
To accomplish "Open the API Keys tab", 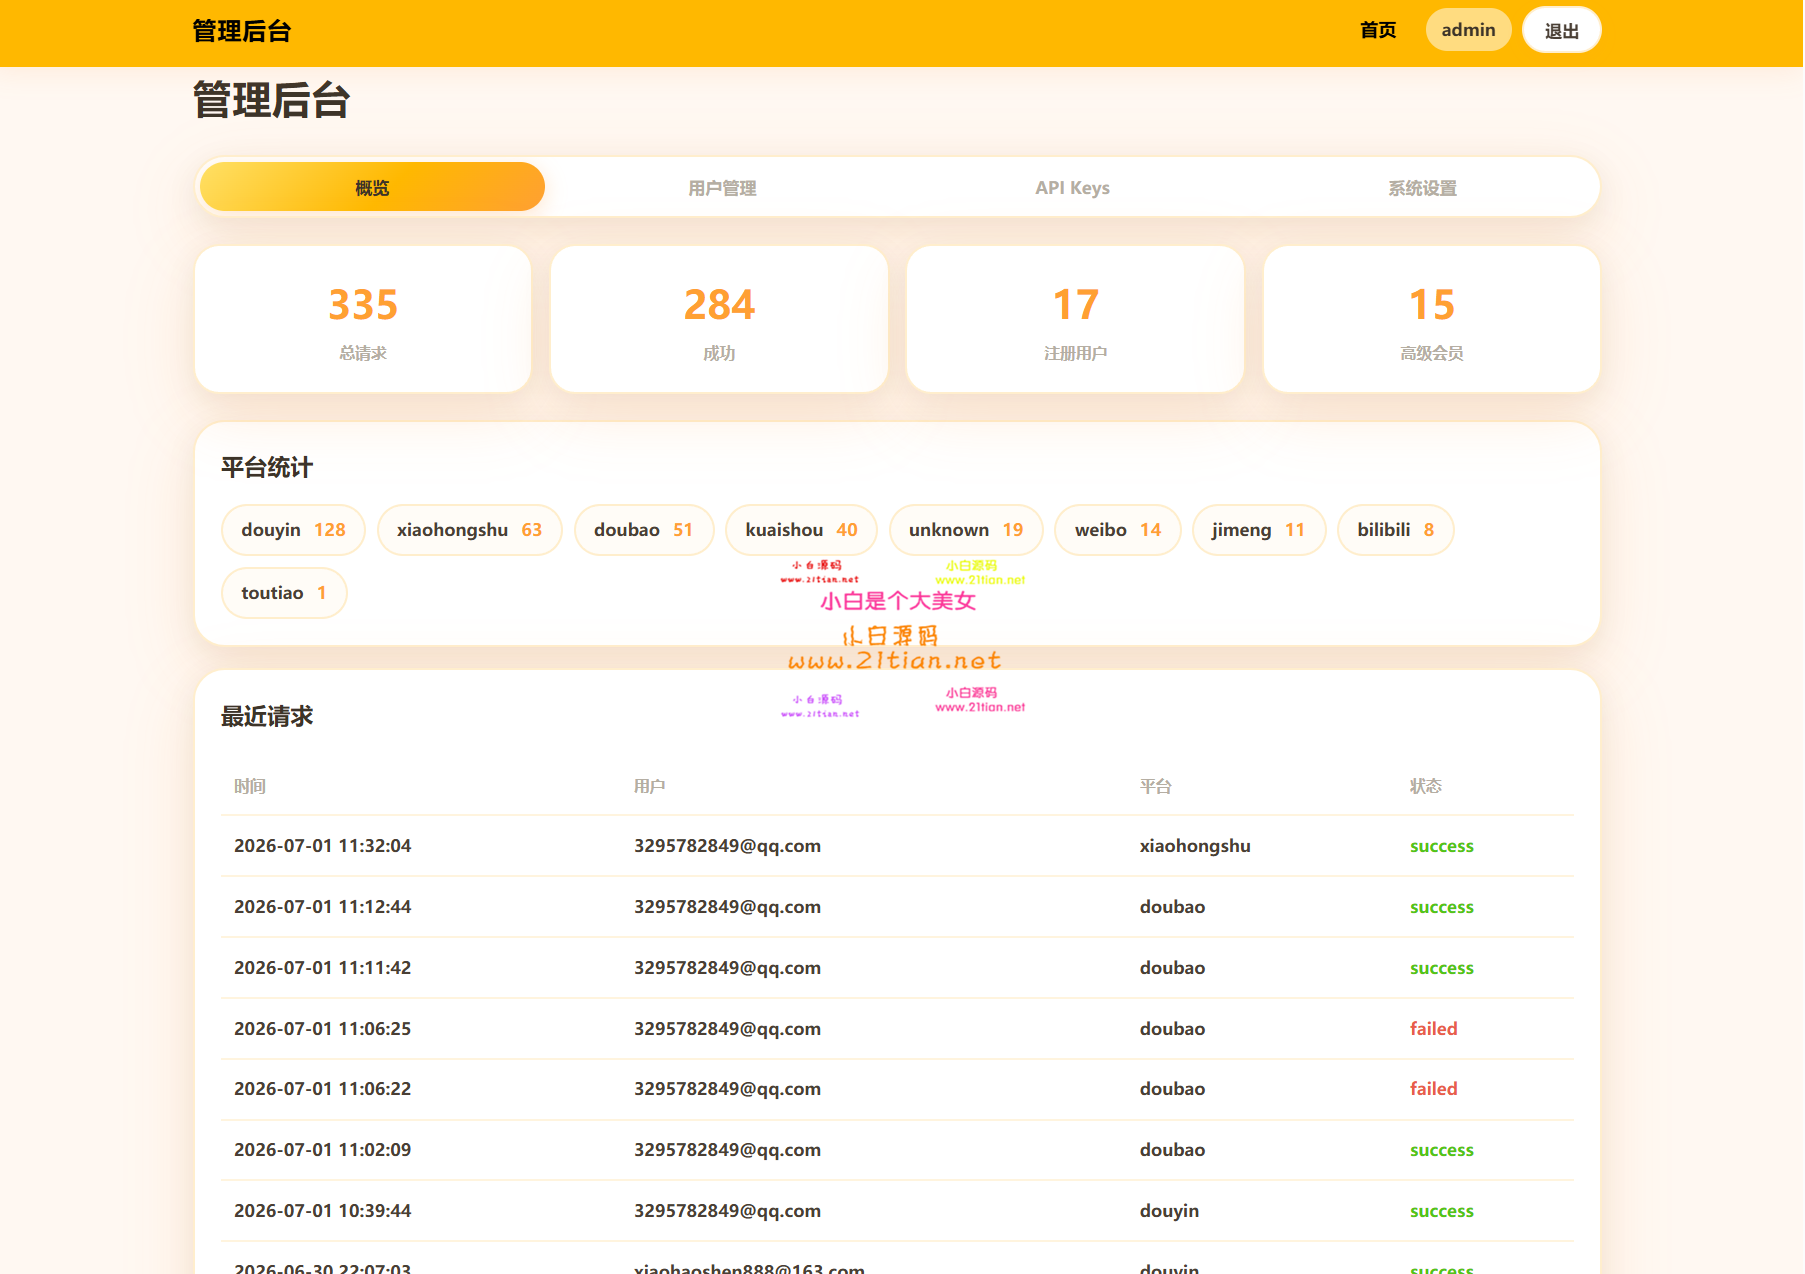I will [x=1072, y=188].
